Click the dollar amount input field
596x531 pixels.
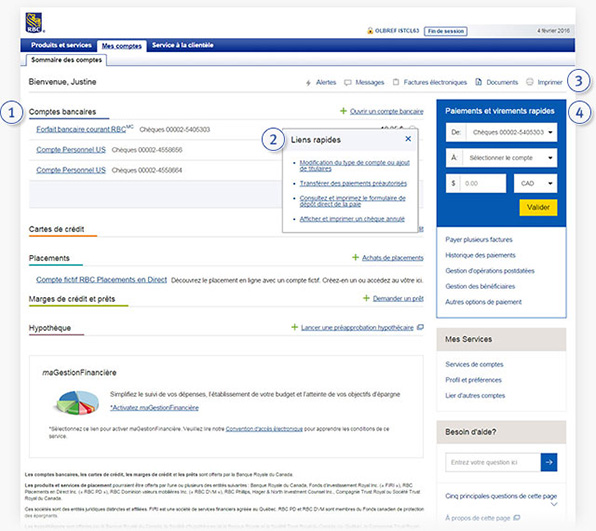tap(476, 183)
